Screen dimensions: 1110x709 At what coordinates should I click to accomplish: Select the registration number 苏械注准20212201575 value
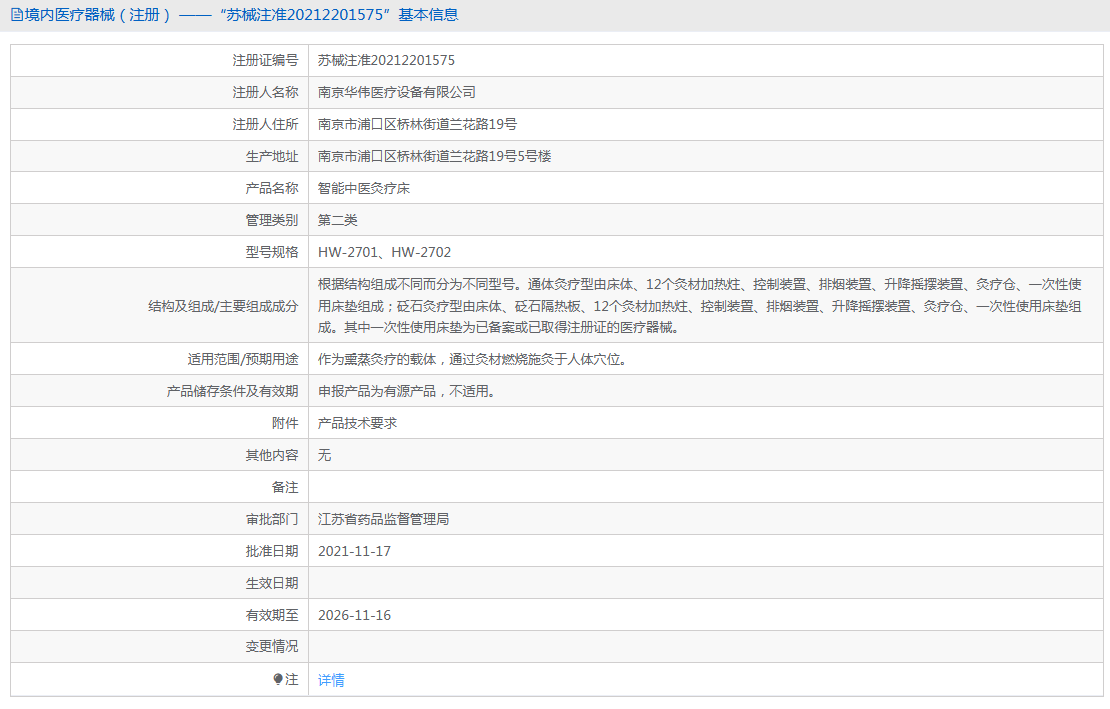387,61
